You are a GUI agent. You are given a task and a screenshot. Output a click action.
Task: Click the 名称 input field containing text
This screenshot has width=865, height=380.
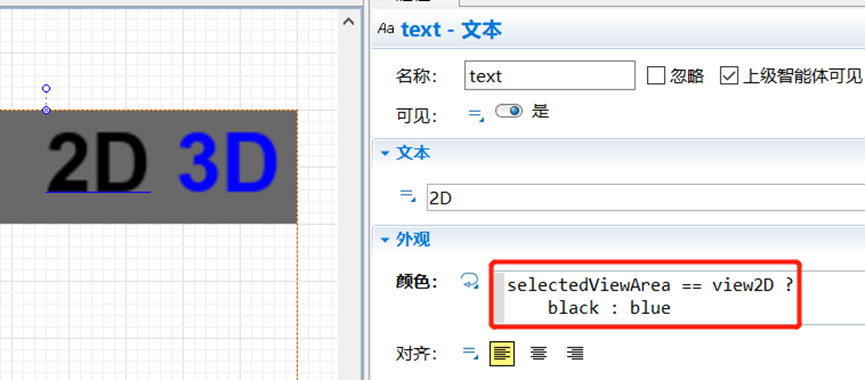pyautogui.click(x=549, y=76)
